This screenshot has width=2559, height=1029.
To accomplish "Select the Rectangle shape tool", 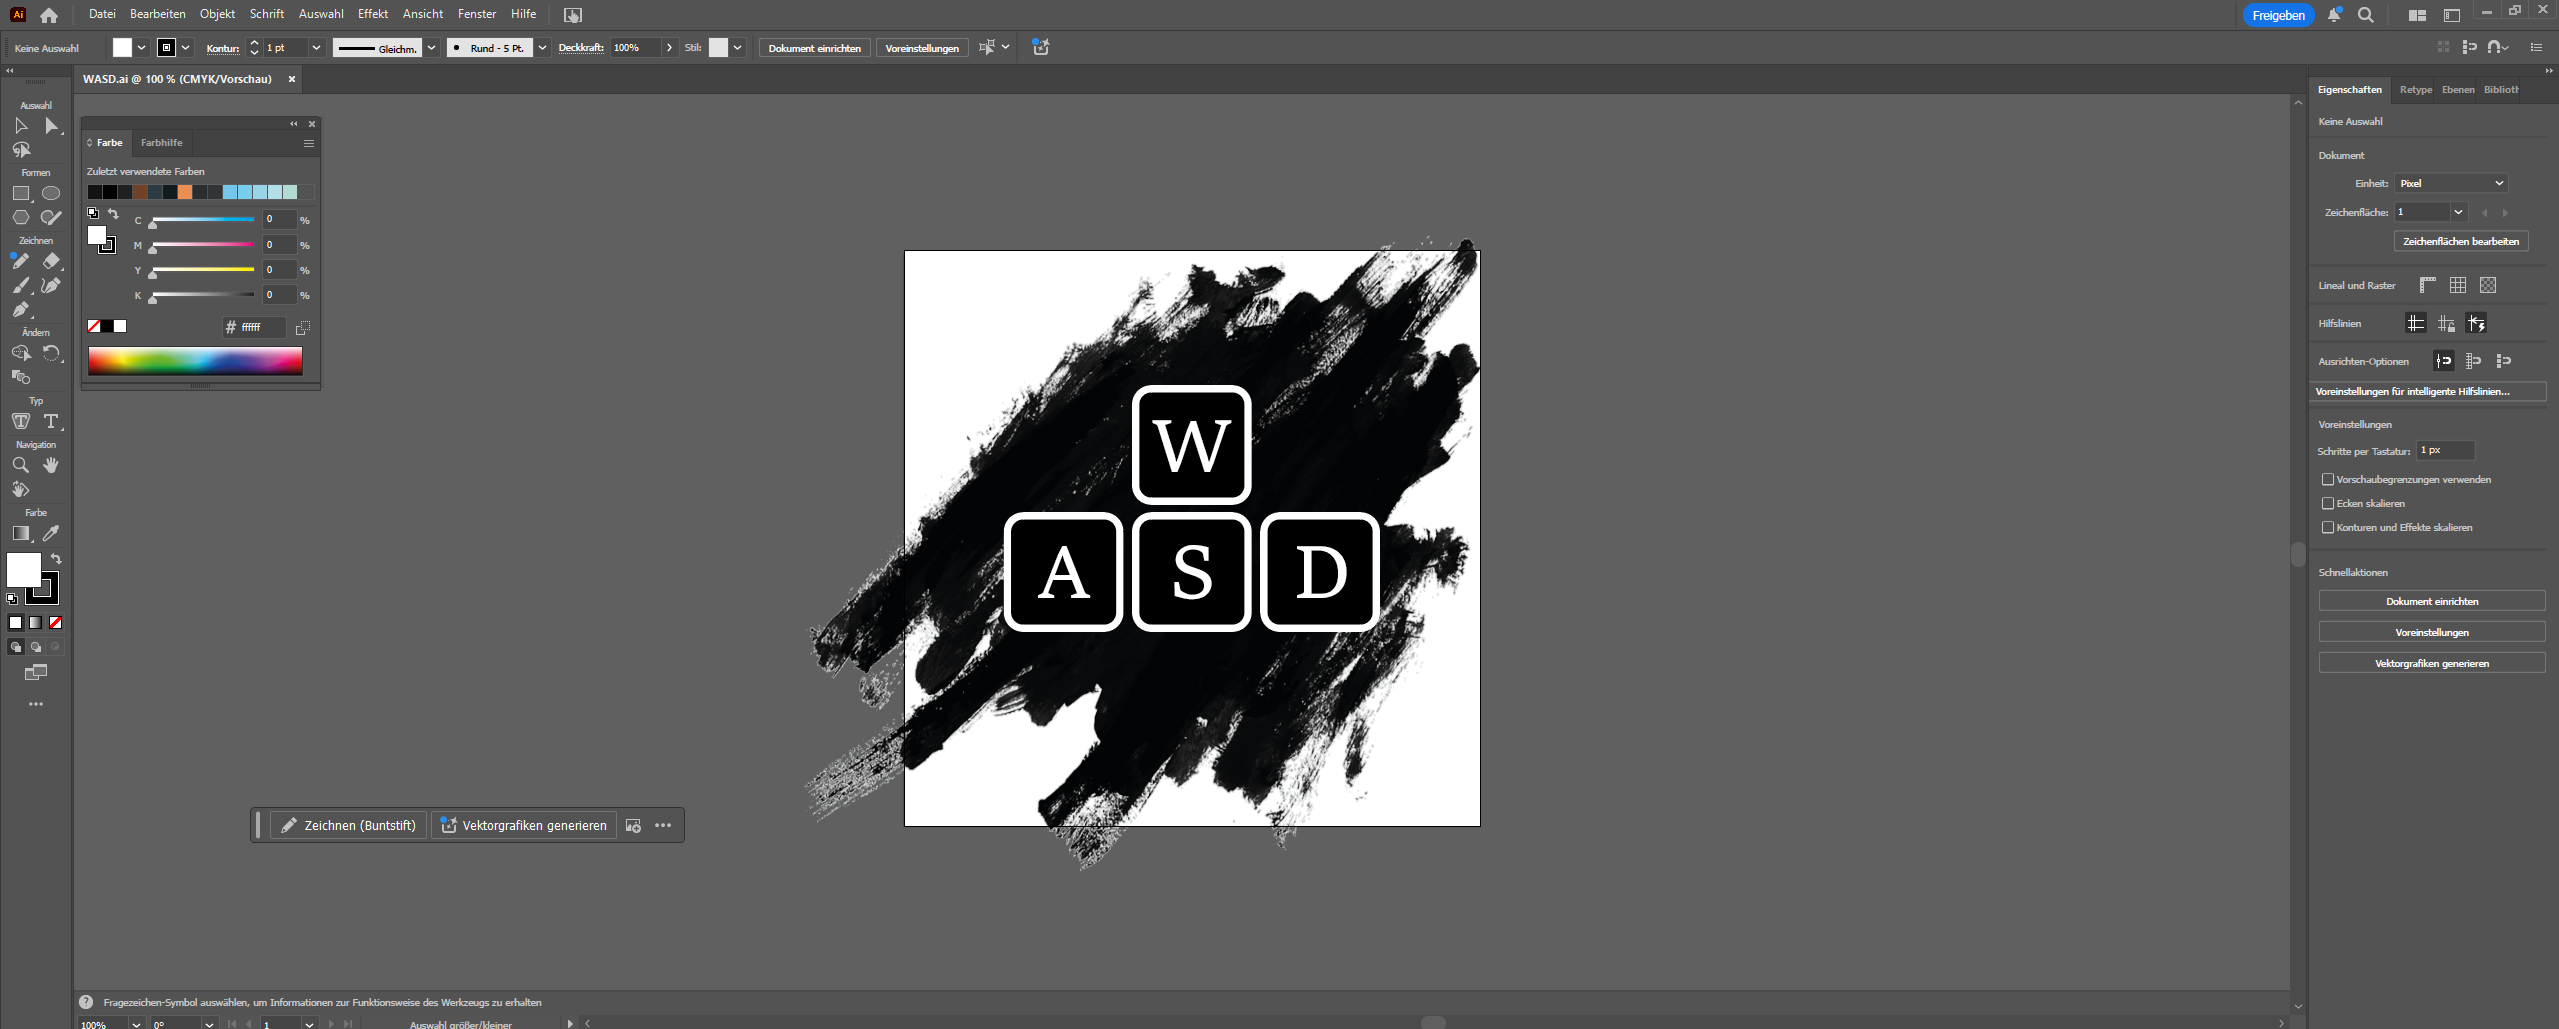I will tap(21, 193).
